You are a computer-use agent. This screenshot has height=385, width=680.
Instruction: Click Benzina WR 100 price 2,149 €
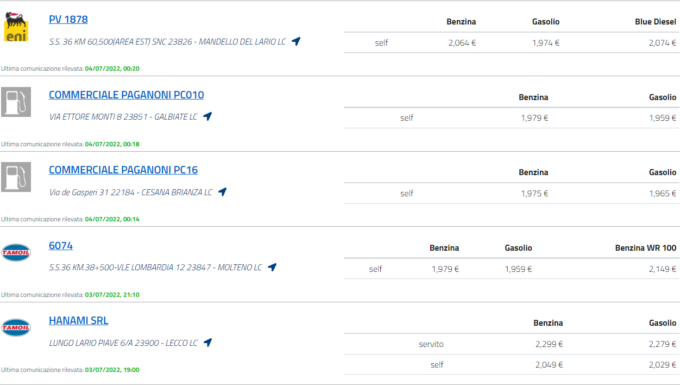coord(662,269)
